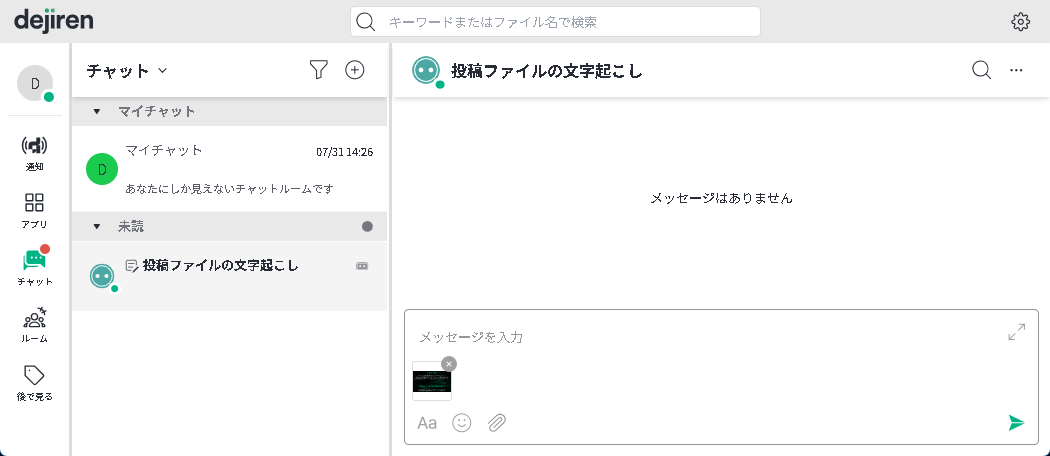Collapse the 未読 section
This screenshot has height=456, width=1050.
pos(97,227)
